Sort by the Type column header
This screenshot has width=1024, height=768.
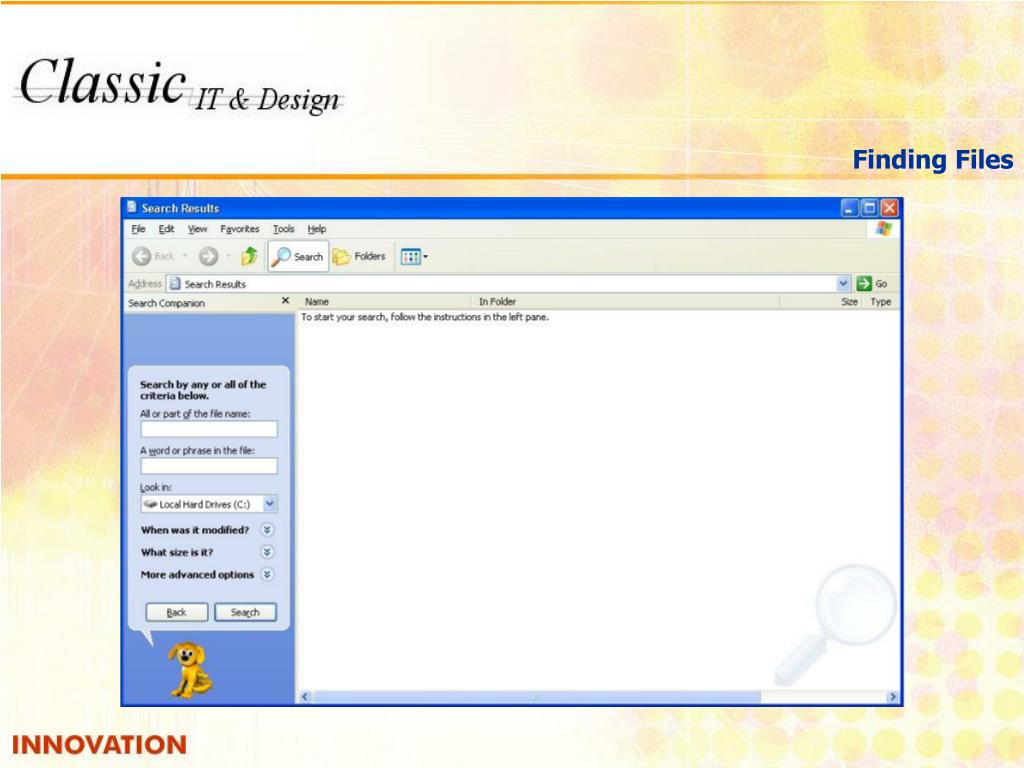click(881, 302)
